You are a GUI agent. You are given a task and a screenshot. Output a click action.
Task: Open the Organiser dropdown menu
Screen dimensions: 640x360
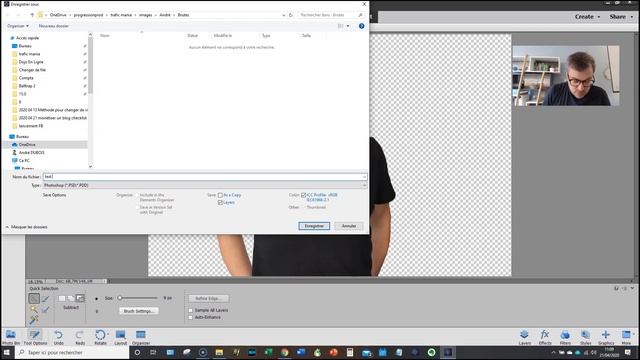click(18, 26)
